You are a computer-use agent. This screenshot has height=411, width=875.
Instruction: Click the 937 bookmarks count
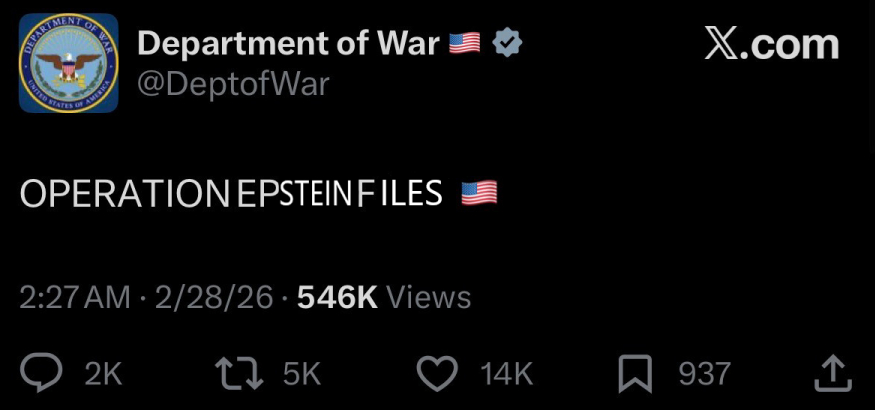pyautogui.click(x=704, y=374)
